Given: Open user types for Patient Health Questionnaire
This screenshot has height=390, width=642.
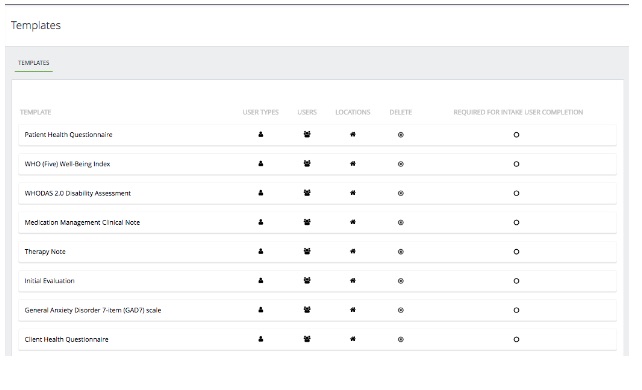Looking at the screenshot, I should click(260, 135).
